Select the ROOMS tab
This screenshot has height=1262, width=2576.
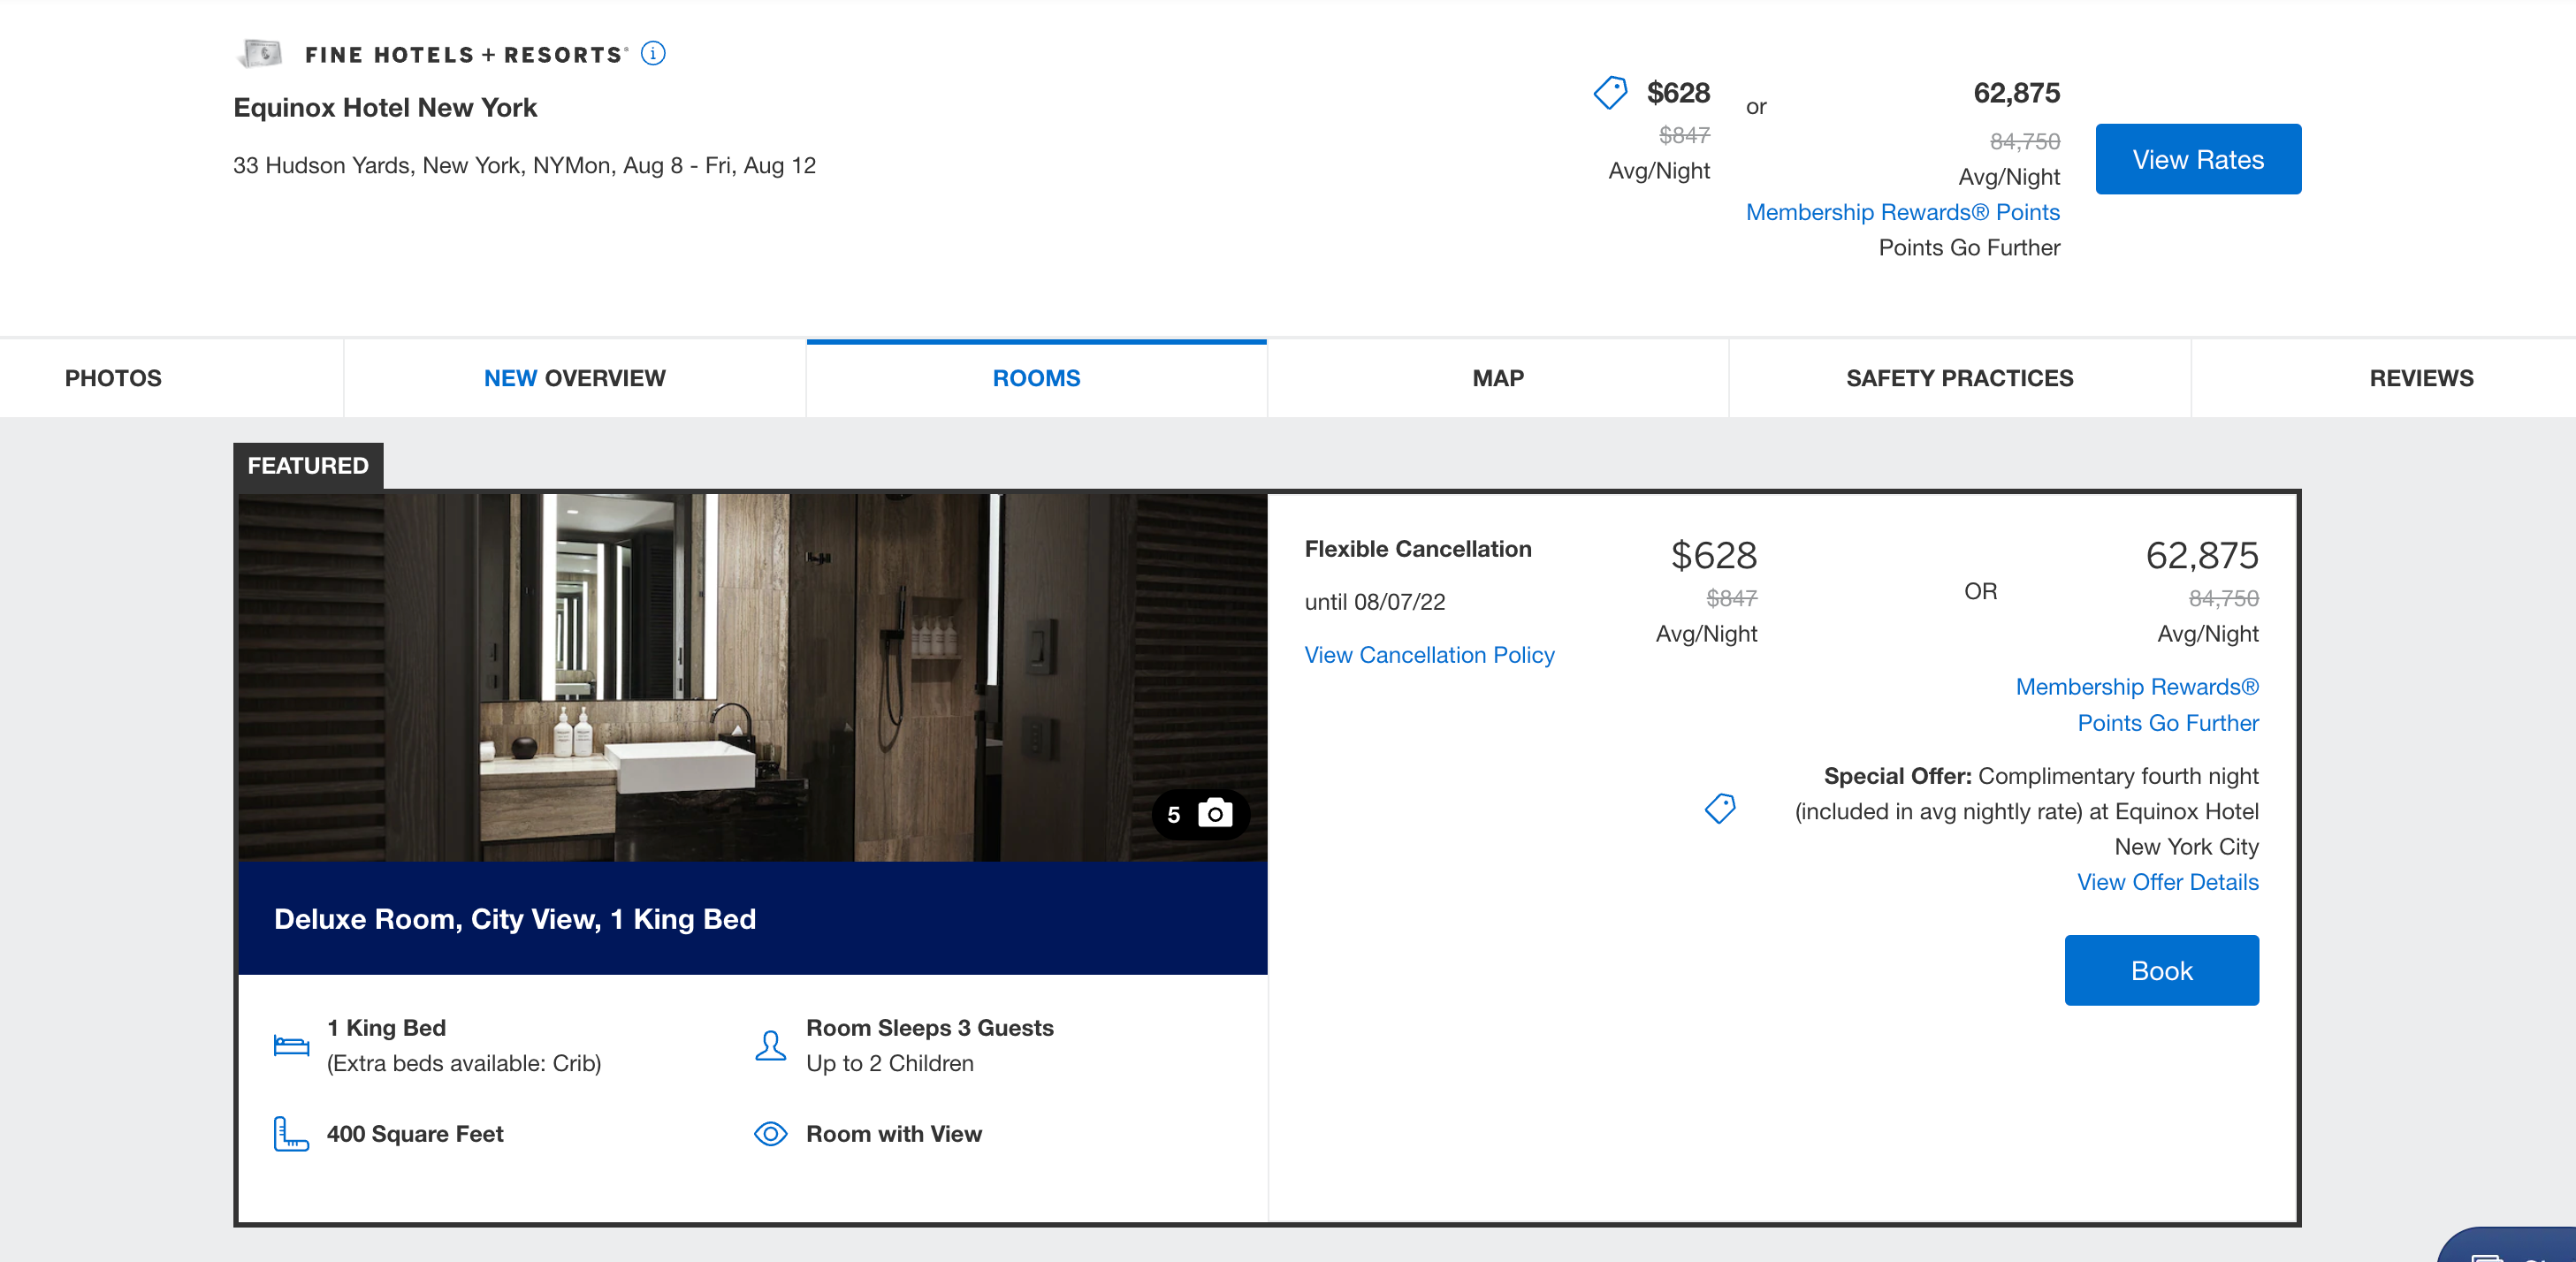[x=1036, y=378]
